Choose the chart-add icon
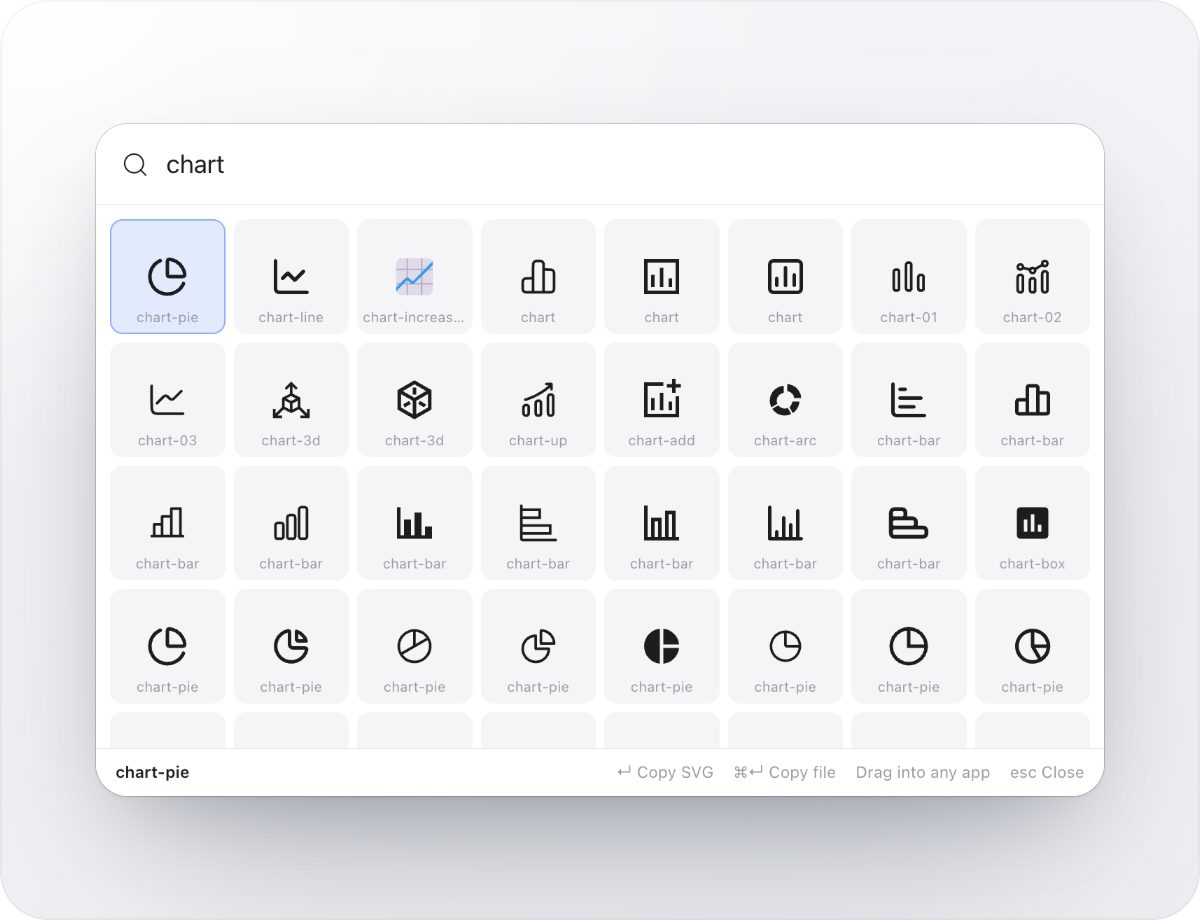Image resolution: width=1200 pixels, height=920 pixels. tap(661, 400)
